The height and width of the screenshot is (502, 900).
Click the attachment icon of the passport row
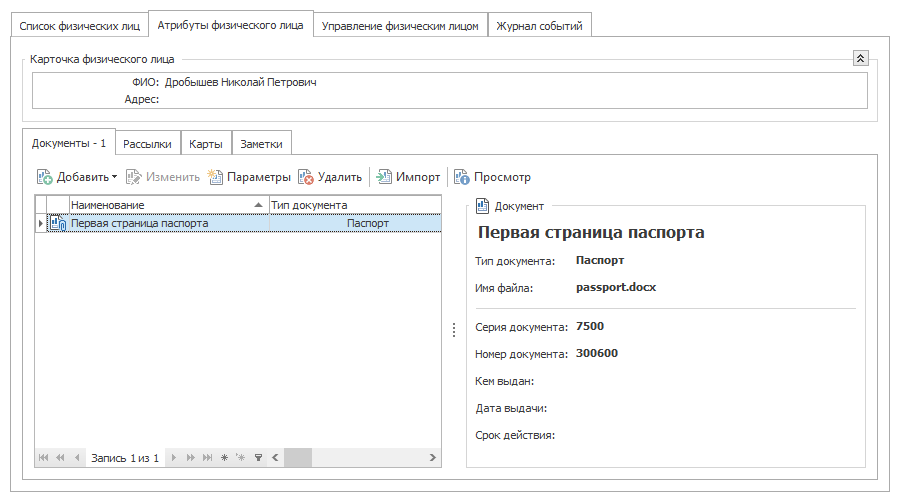coord(58,223)
